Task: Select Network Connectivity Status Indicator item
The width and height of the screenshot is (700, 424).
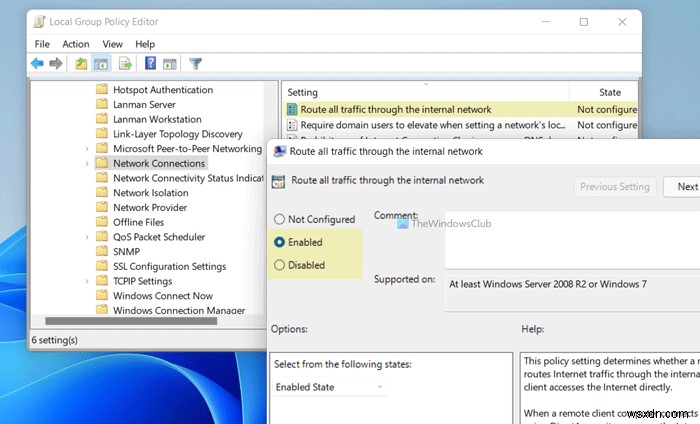Action: click(188, 178)
